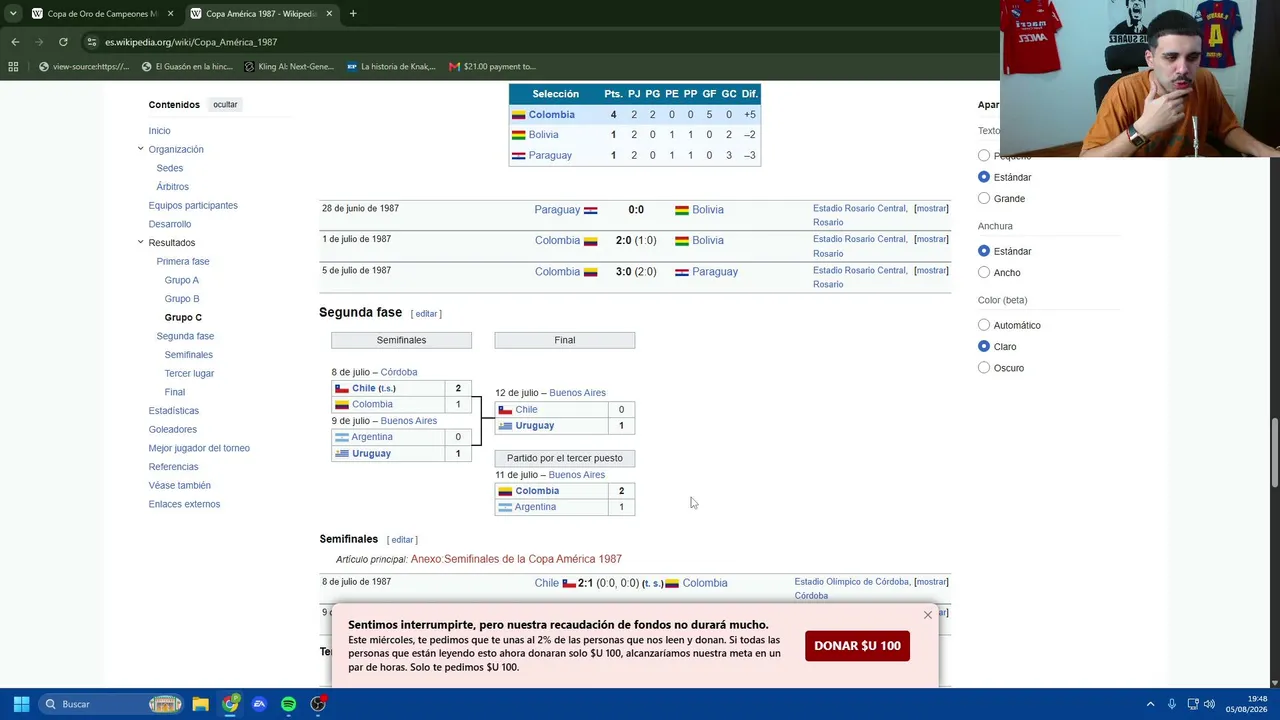Show details for Colombia 3:0 Paraguay match
This screenshot has width=1280, height=720.
[931, 270]
